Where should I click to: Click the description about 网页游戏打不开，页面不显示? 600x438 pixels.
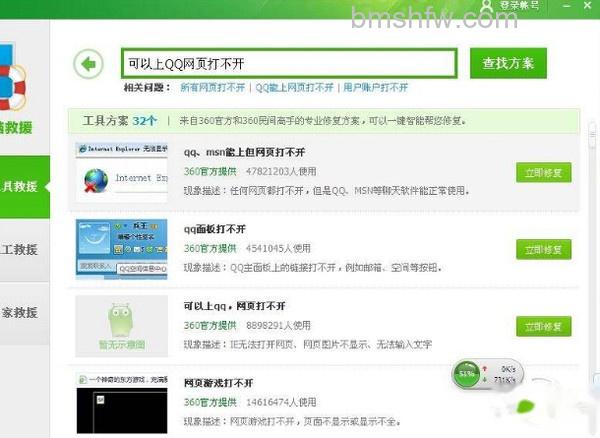tap(292, 422)
